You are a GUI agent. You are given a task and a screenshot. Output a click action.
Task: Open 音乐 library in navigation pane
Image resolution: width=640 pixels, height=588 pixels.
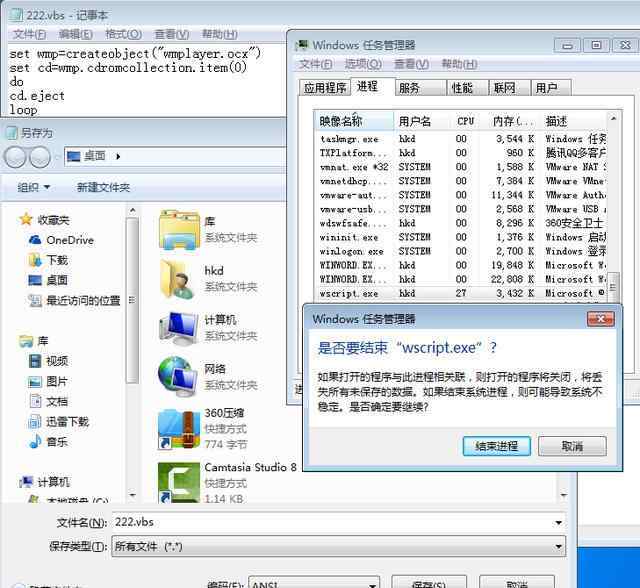(48, 442)
